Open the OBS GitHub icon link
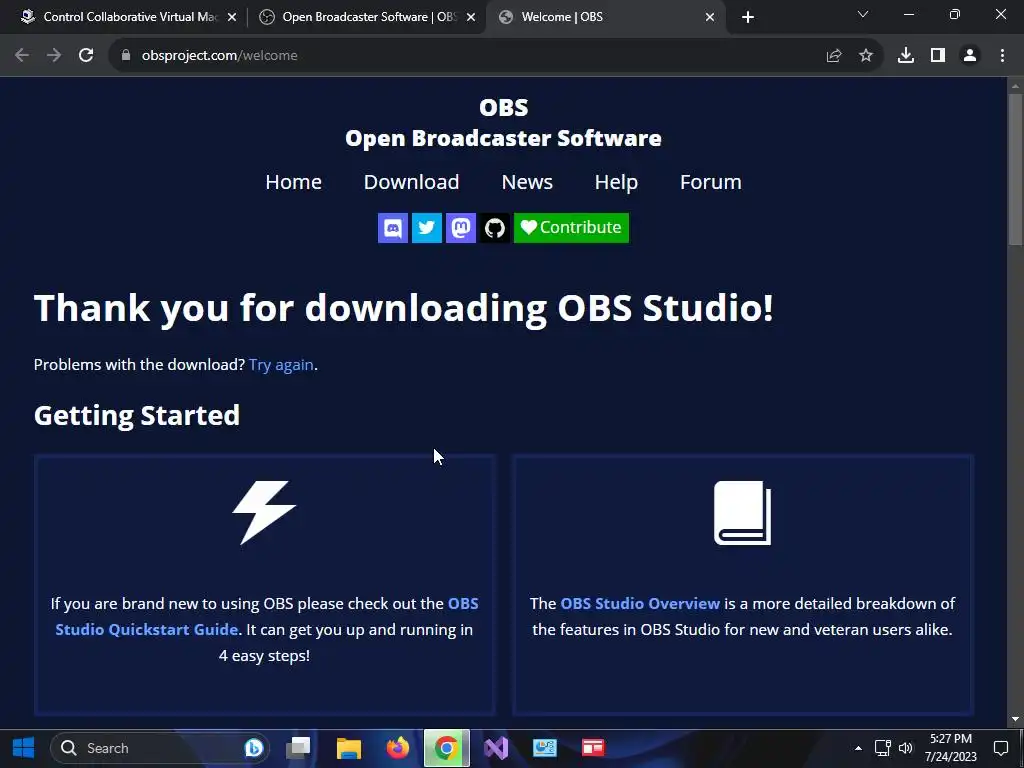 click(494, 228)
